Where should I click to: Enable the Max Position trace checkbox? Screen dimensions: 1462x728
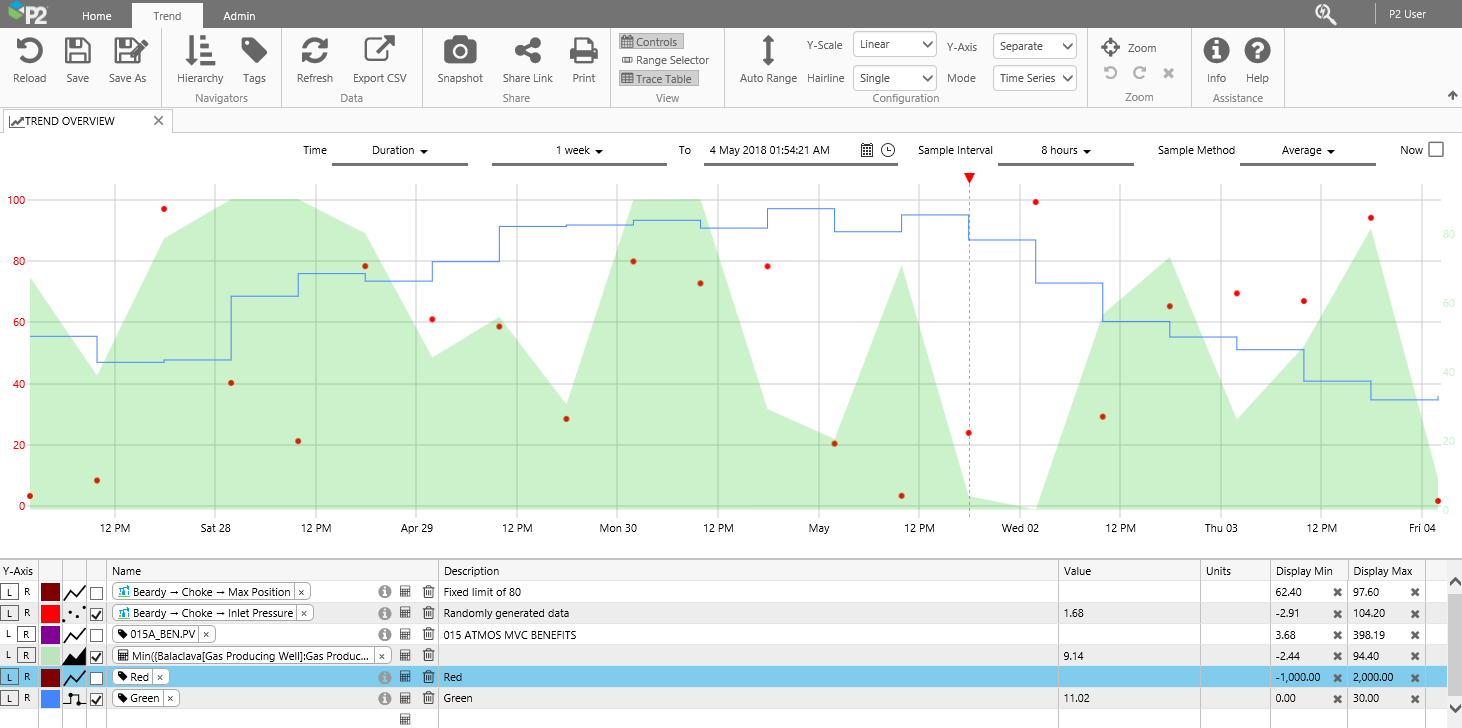coord(96,593)
